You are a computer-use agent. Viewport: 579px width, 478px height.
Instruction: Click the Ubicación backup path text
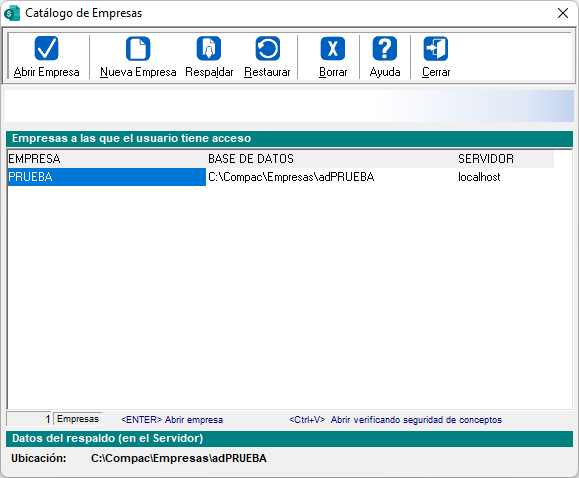click(x=179, y=458)
